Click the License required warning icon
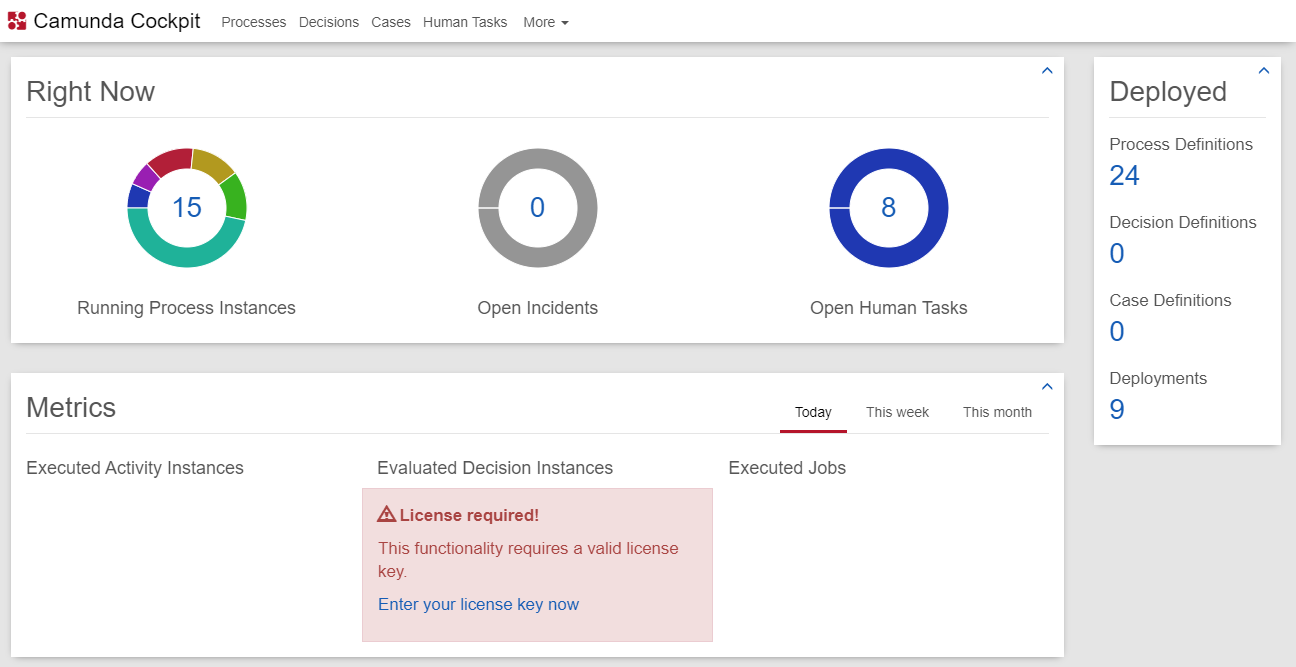This screenshot has height=667, width=1296. pyautogui.click(x=386, y=515)
